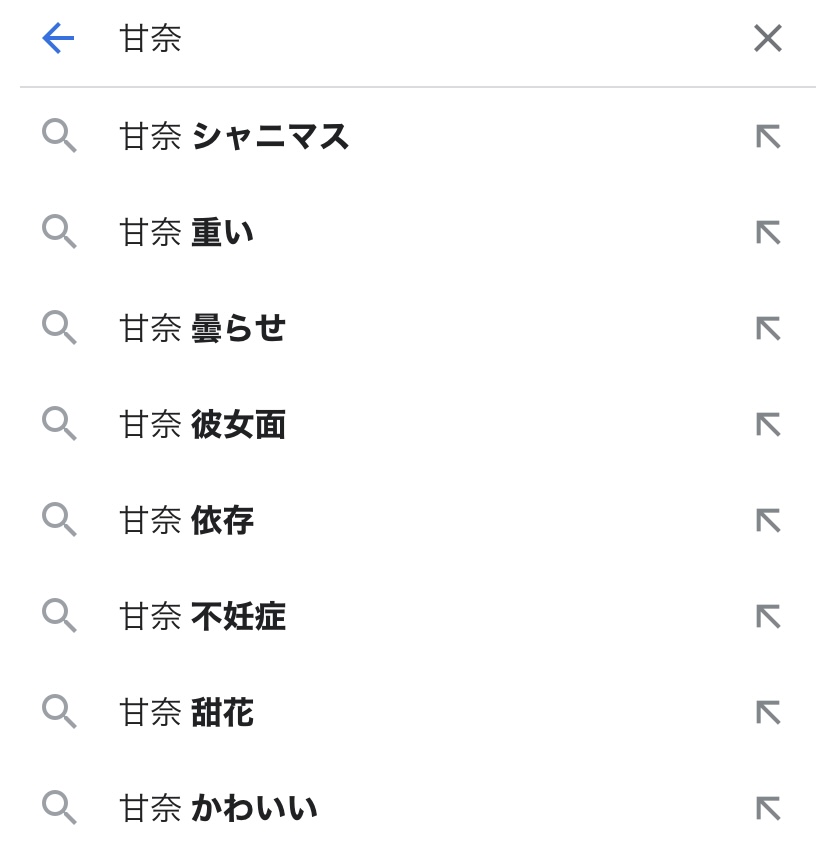Clear the search text with X
Image resolution: width=828 pixels, height=861 pixels.
(x=768, y=38)
